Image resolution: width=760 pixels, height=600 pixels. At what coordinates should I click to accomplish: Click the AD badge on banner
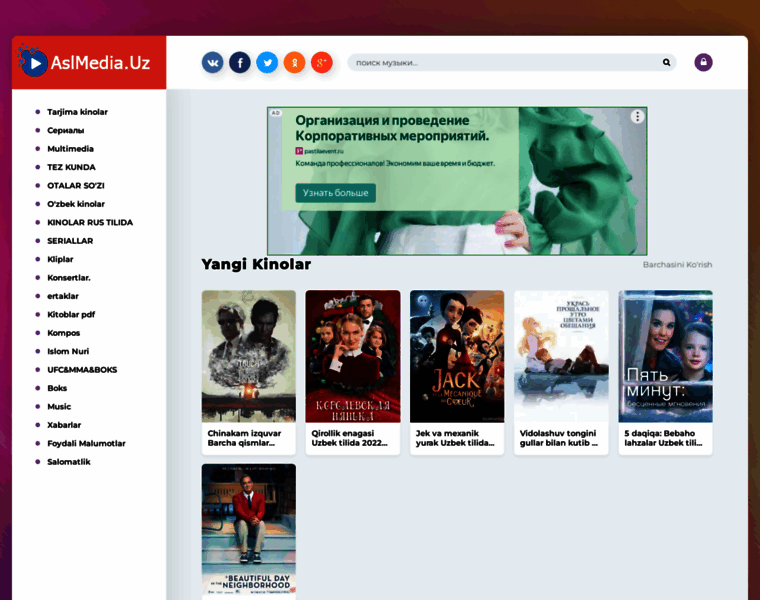tap(276, 113)
